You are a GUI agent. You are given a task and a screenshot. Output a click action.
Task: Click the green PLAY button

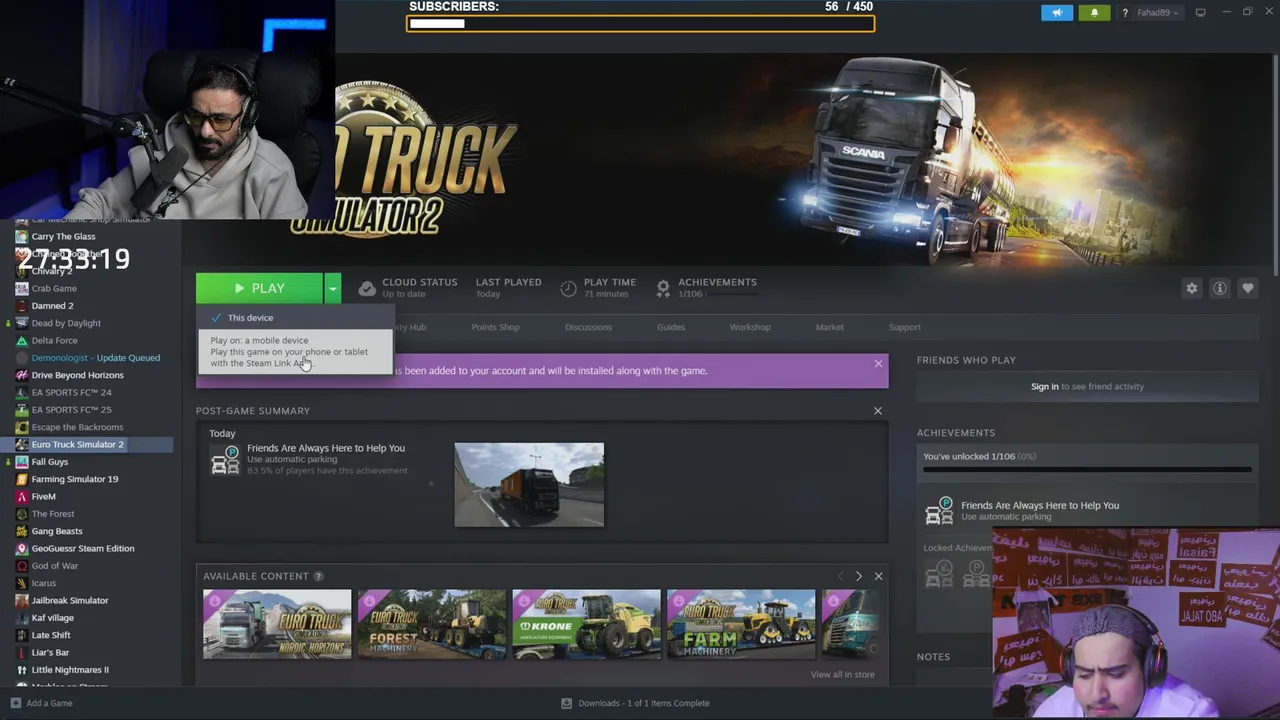(x=259, y=288)
